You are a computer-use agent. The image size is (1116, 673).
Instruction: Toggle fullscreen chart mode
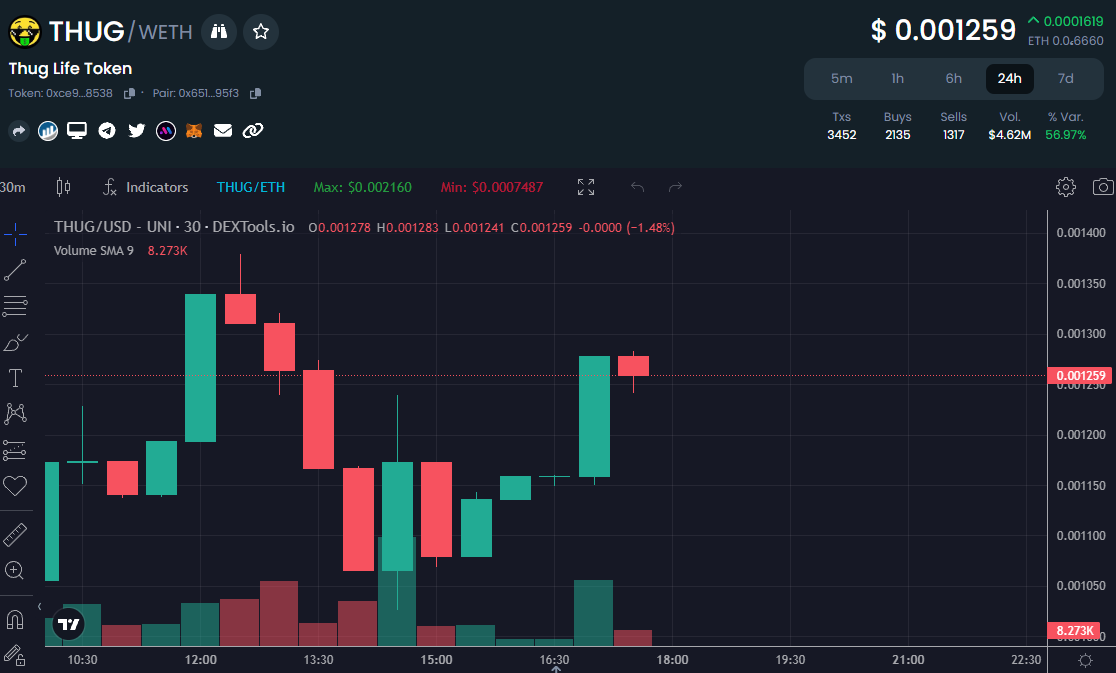coord(586,187)
